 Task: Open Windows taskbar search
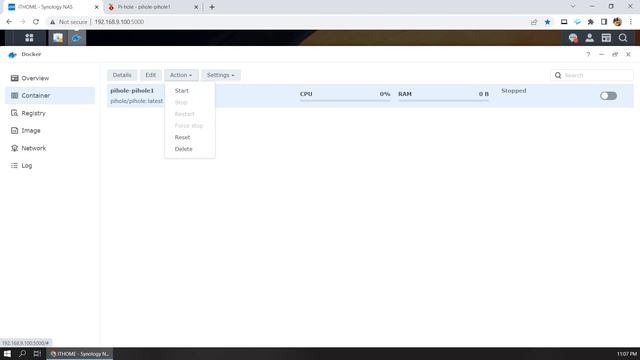(x=22, y=354)
